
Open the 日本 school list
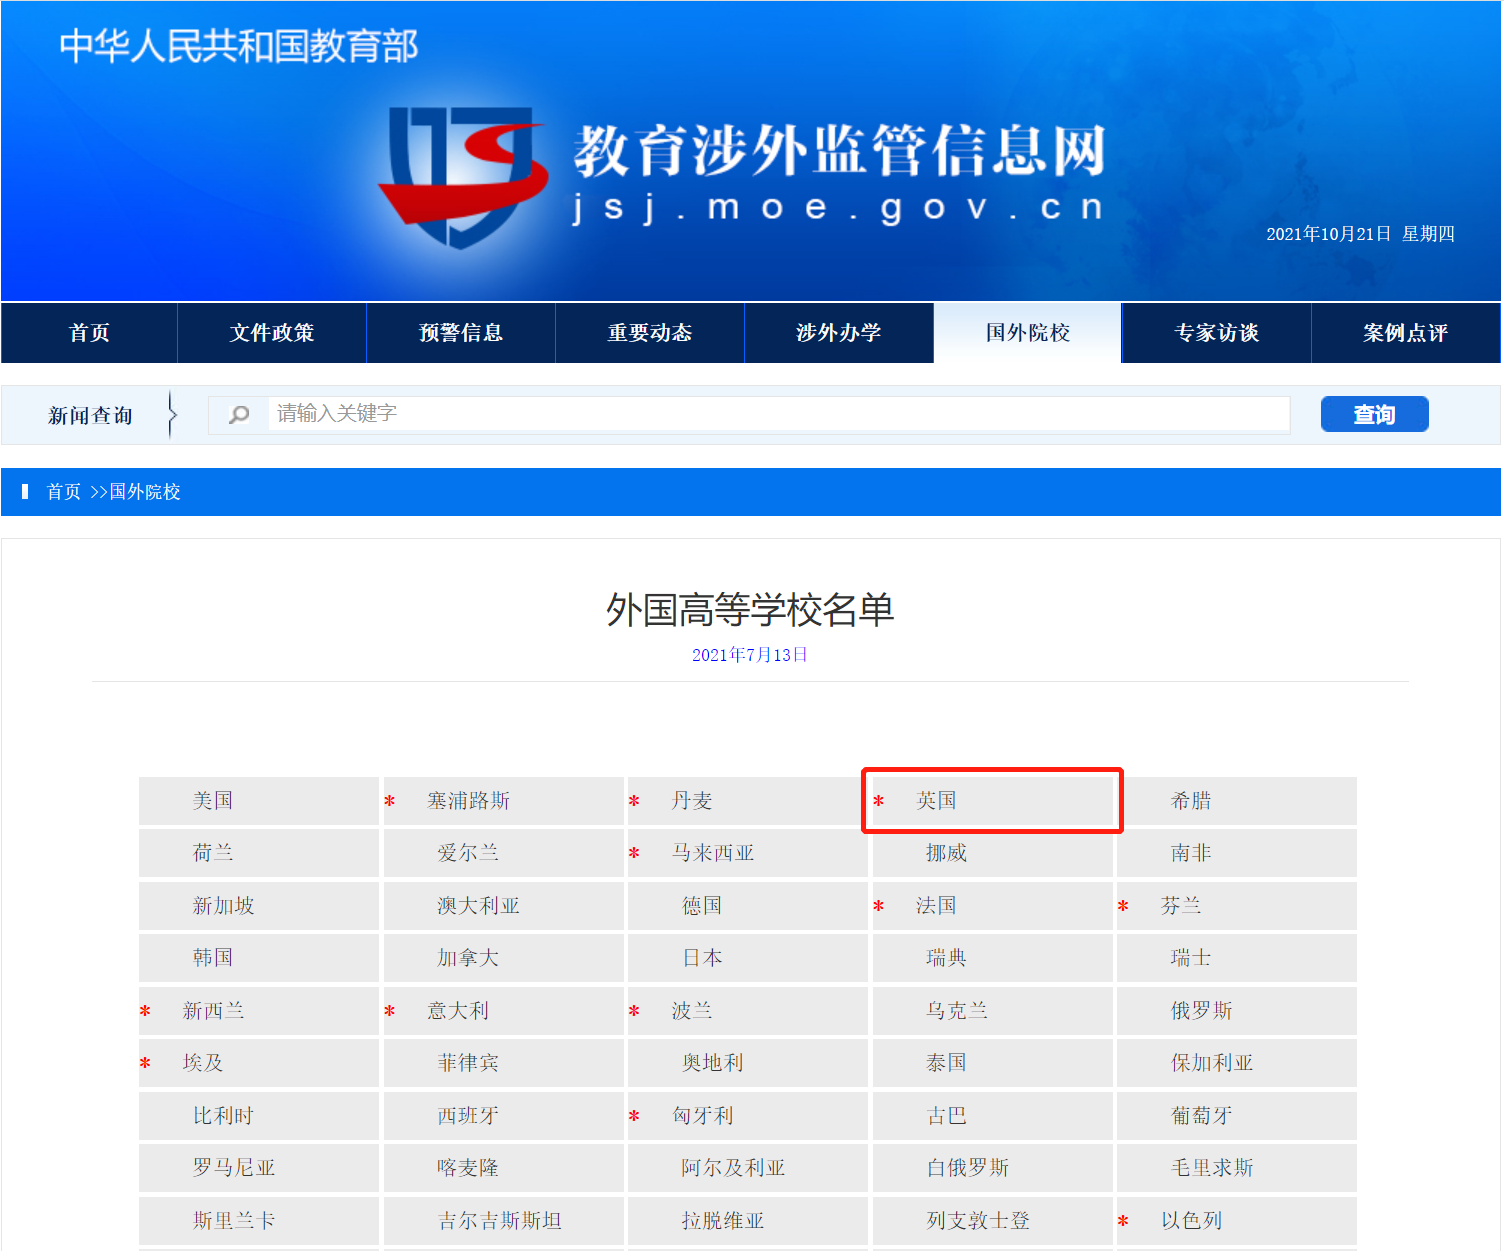[x=702, y=958]
